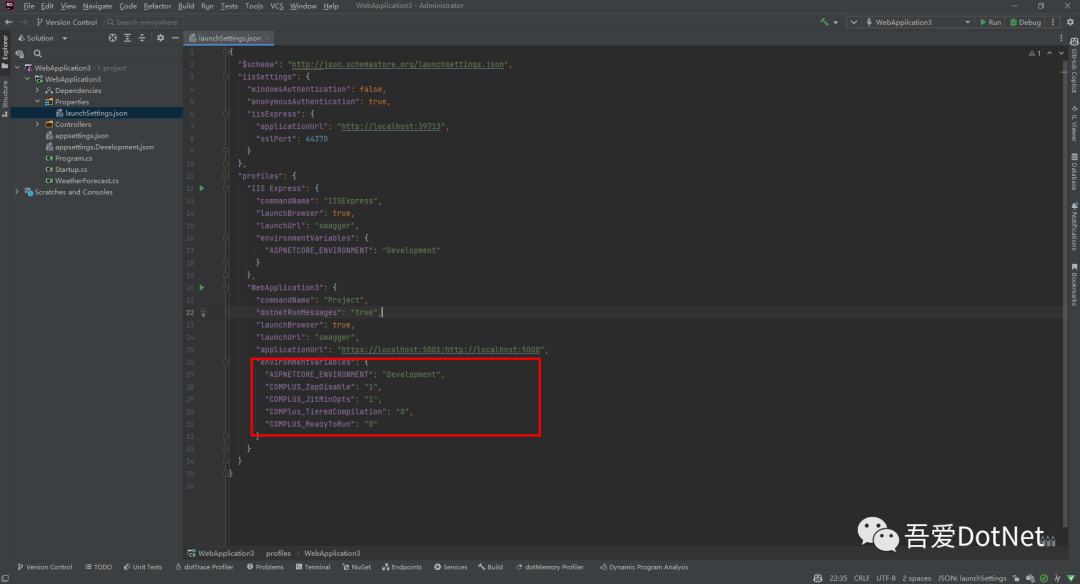Click UTF-8 encoding in status bar
The height and width of the screenshot is (584, 1080).
[x=886, y=578]
